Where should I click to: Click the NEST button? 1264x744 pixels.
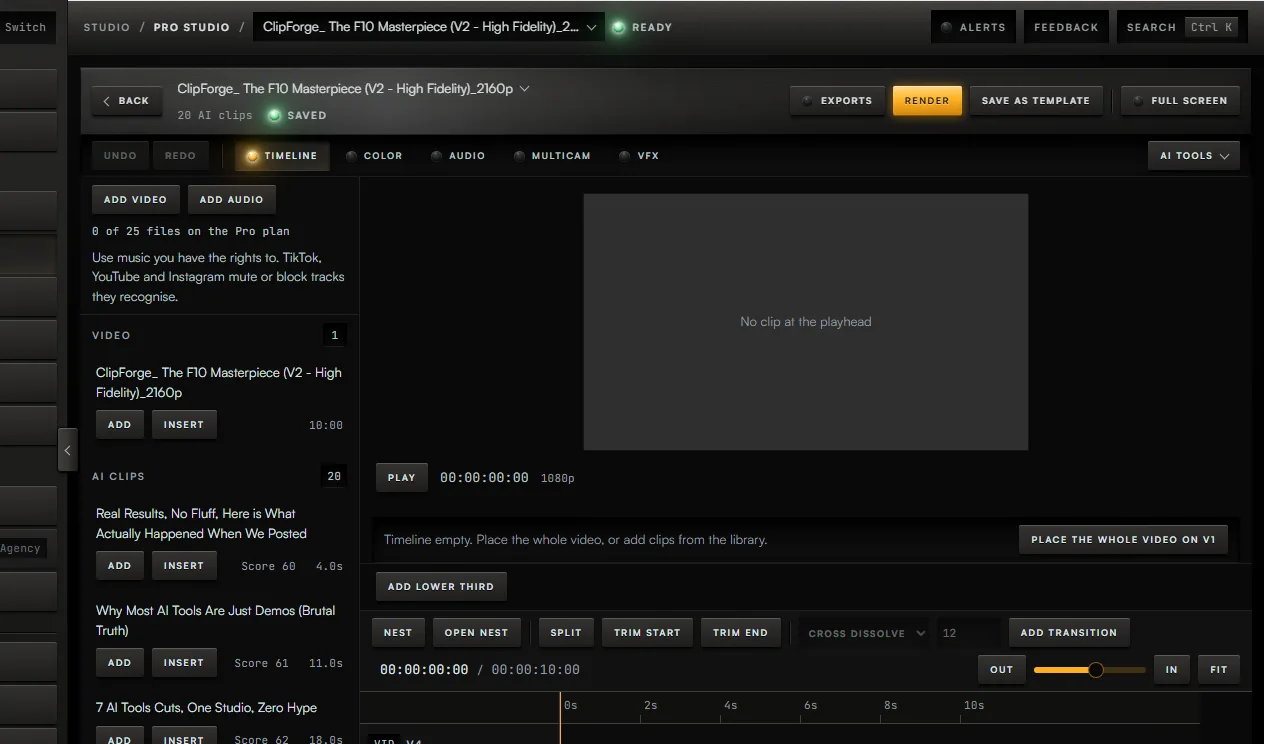[x=398, y=633]
